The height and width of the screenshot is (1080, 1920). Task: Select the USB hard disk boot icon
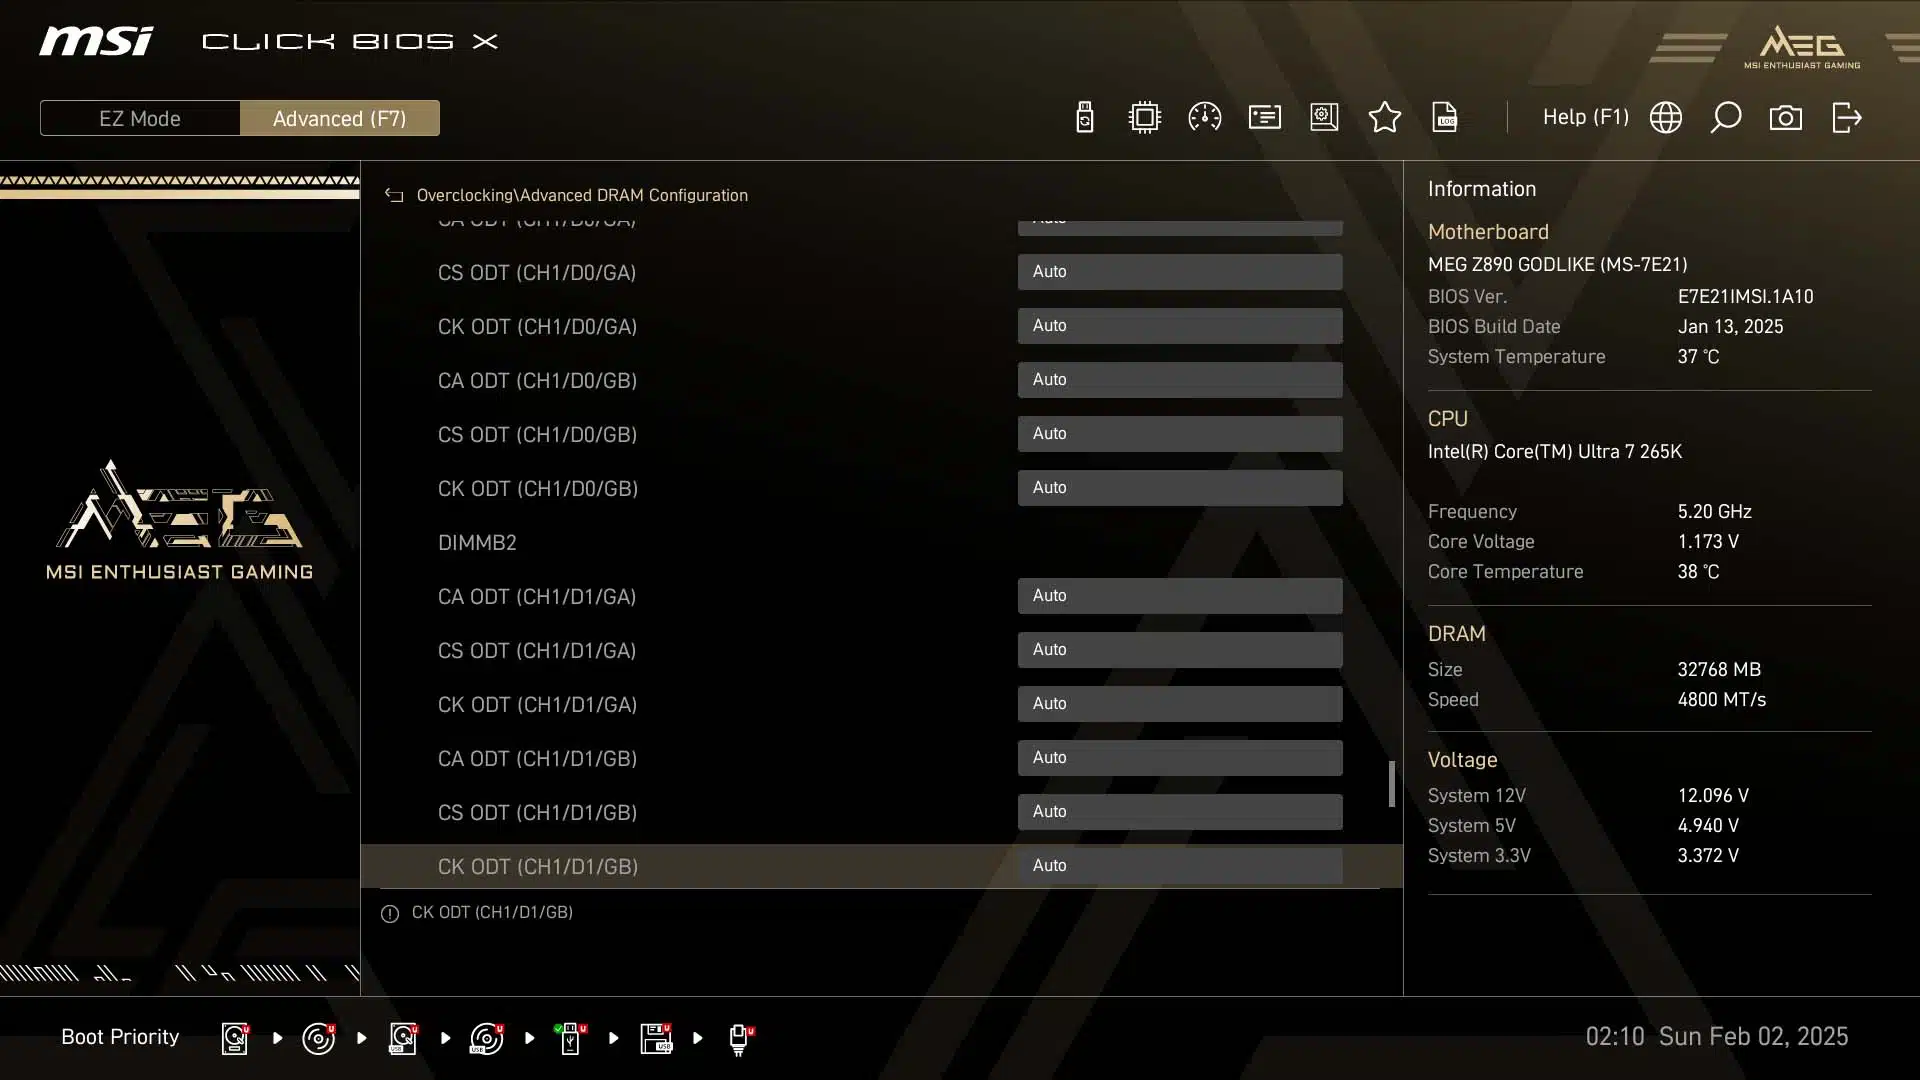[x=403, y=1038]
